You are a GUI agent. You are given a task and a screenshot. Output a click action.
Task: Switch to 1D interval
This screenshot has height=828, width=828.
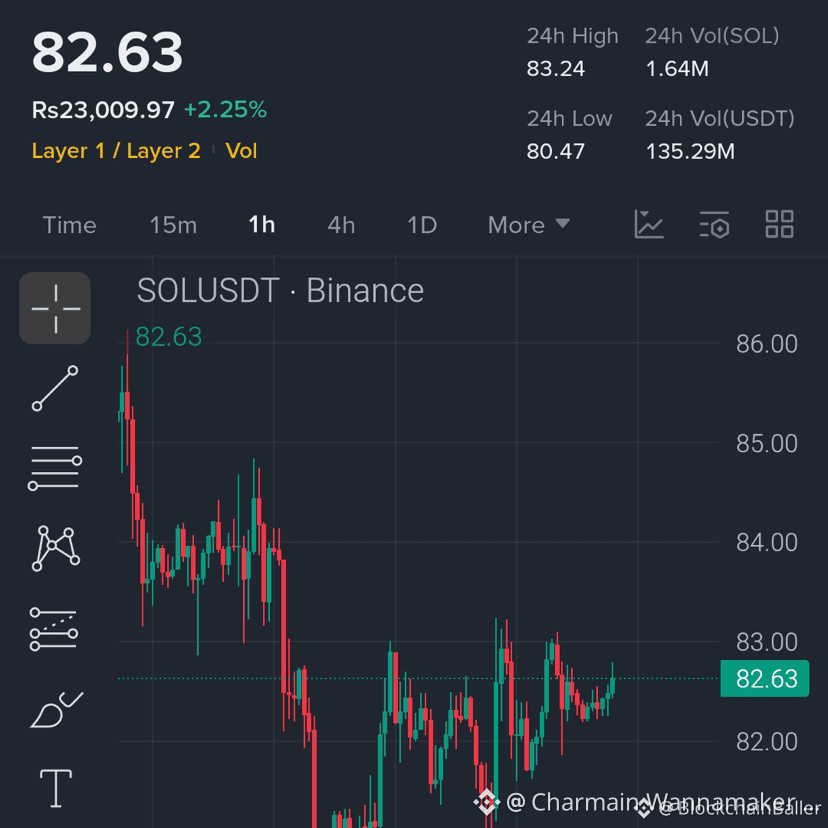(422, 225)
